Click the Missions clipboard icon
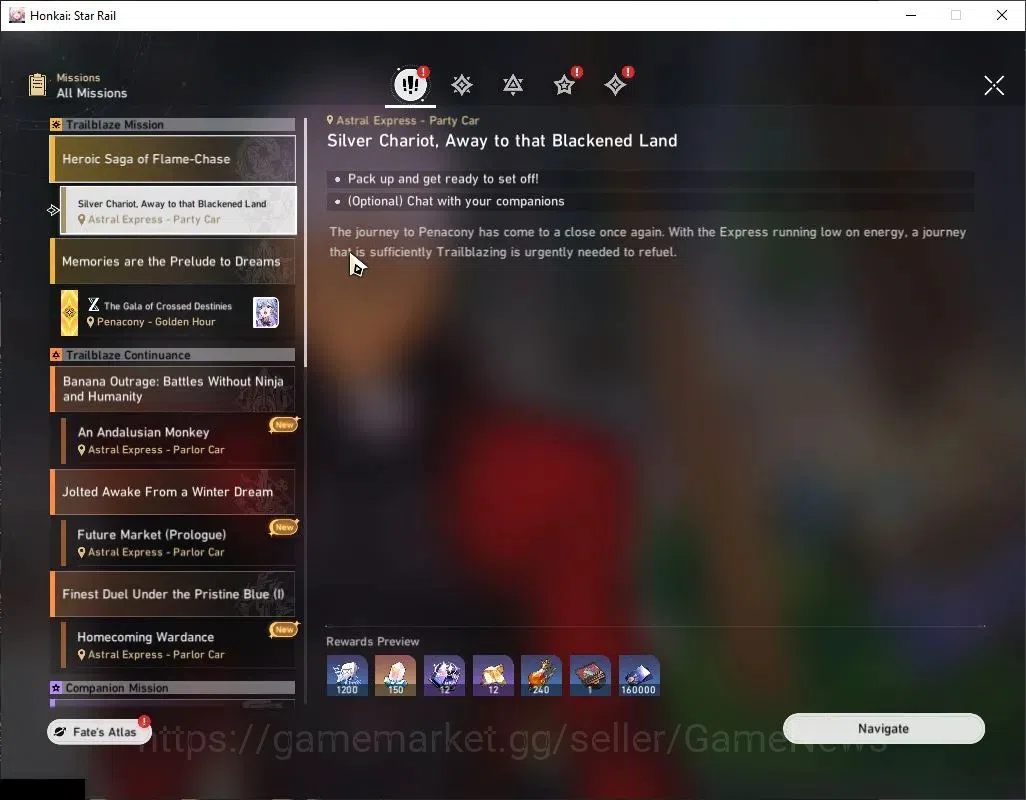 tap(37, 85)
